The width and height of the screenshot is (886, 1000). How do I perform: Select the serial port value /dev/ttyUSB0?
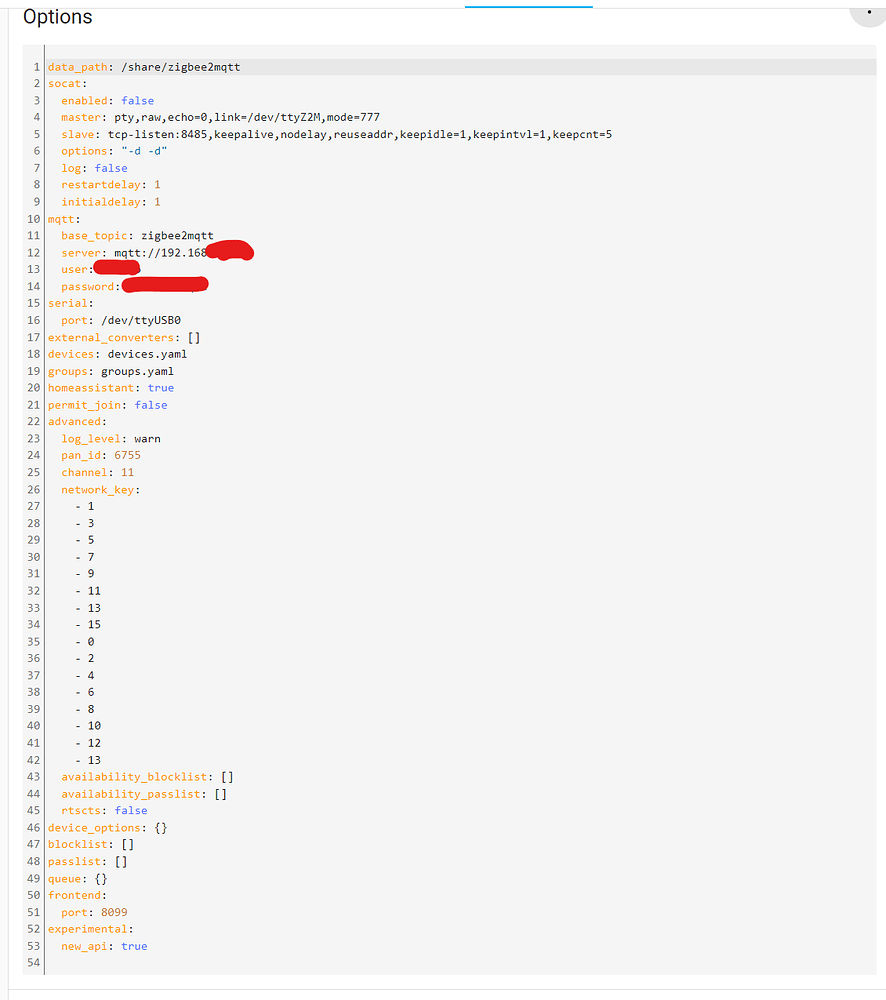pyautogui.click(x=140, y=320)
